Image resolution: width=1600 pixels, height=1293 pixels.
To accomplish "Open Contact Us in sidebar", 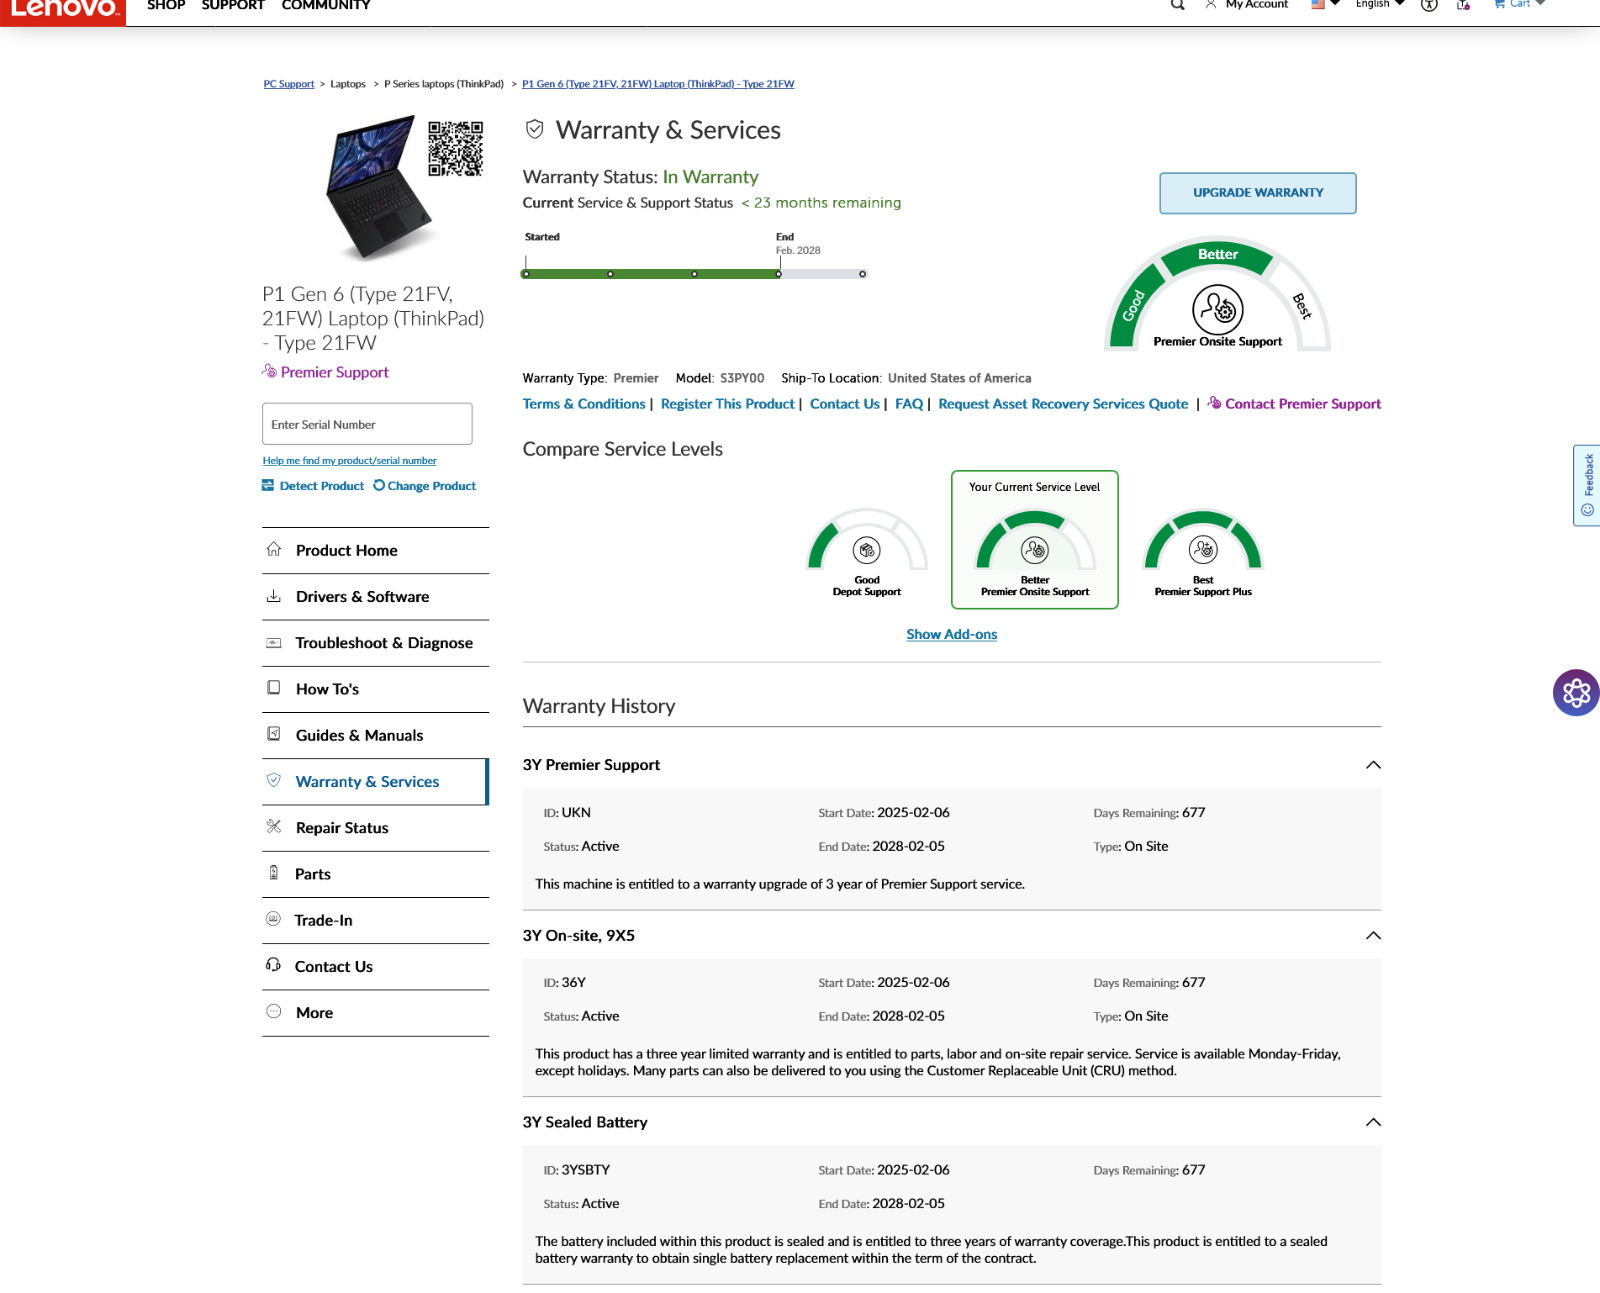I will [375, 966].
